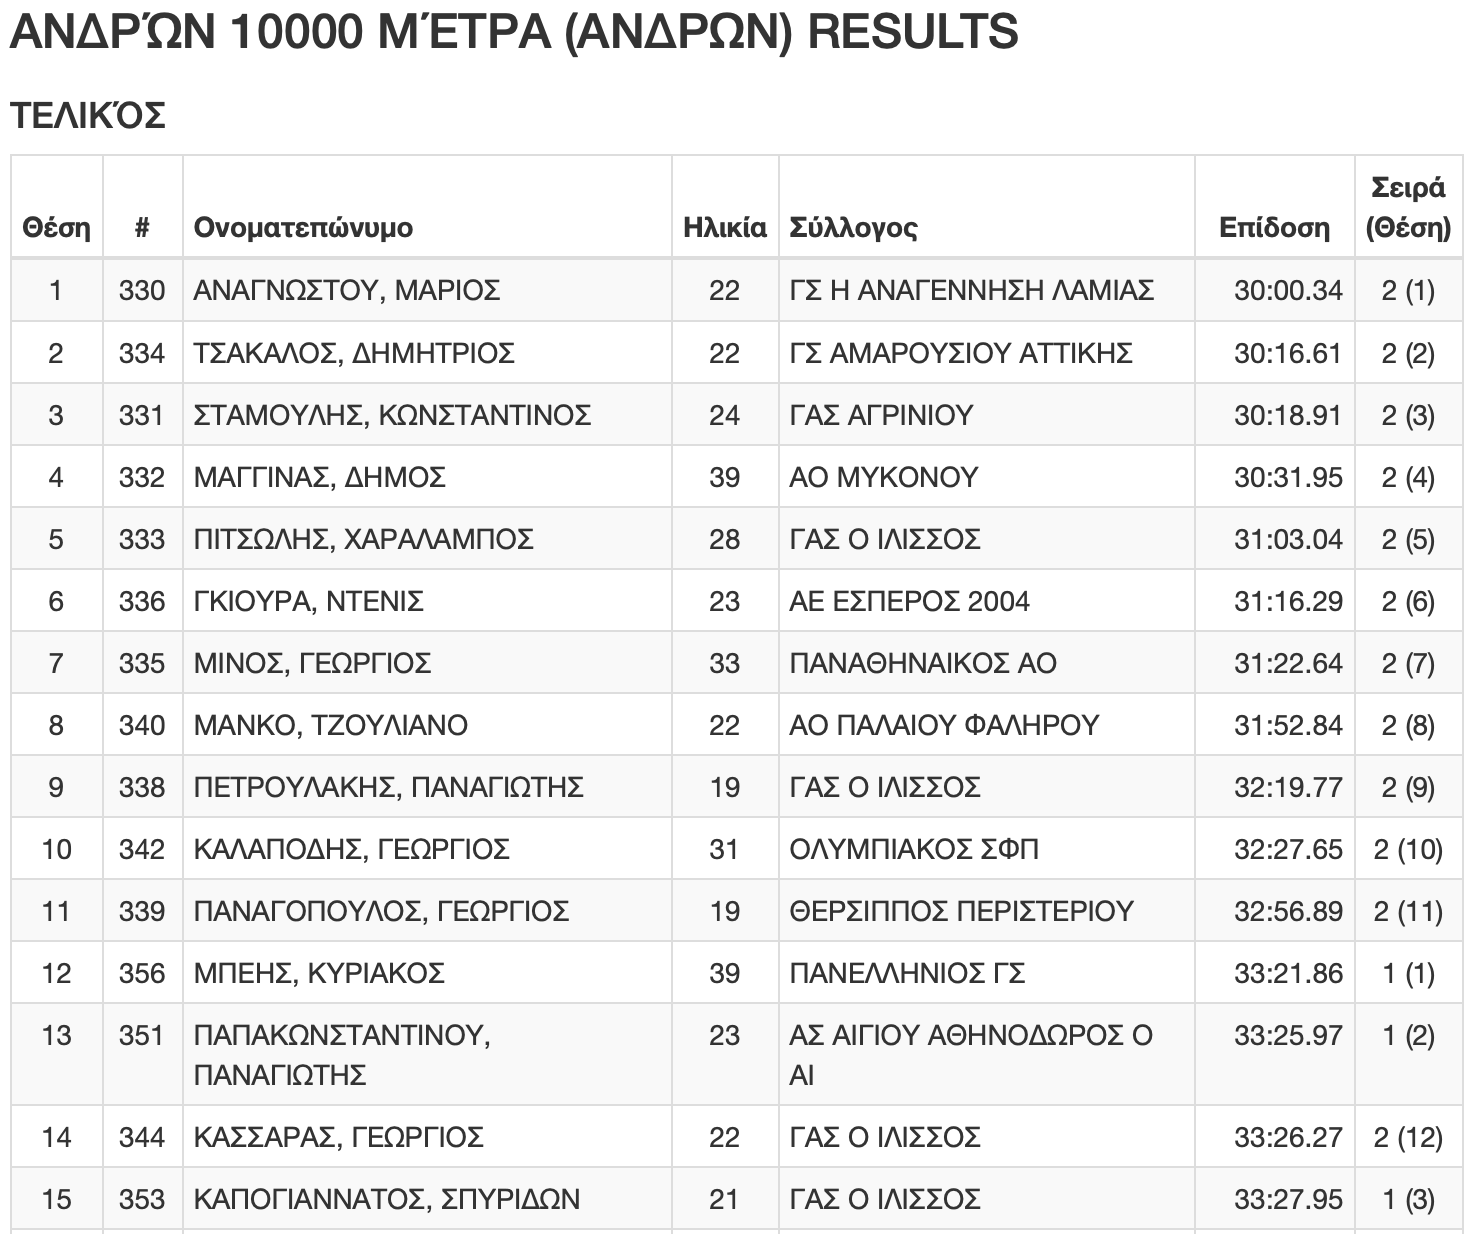Click the Σειρά (Θέση) column header
The image size is (1466, 1234).
tap(1408, 208)
